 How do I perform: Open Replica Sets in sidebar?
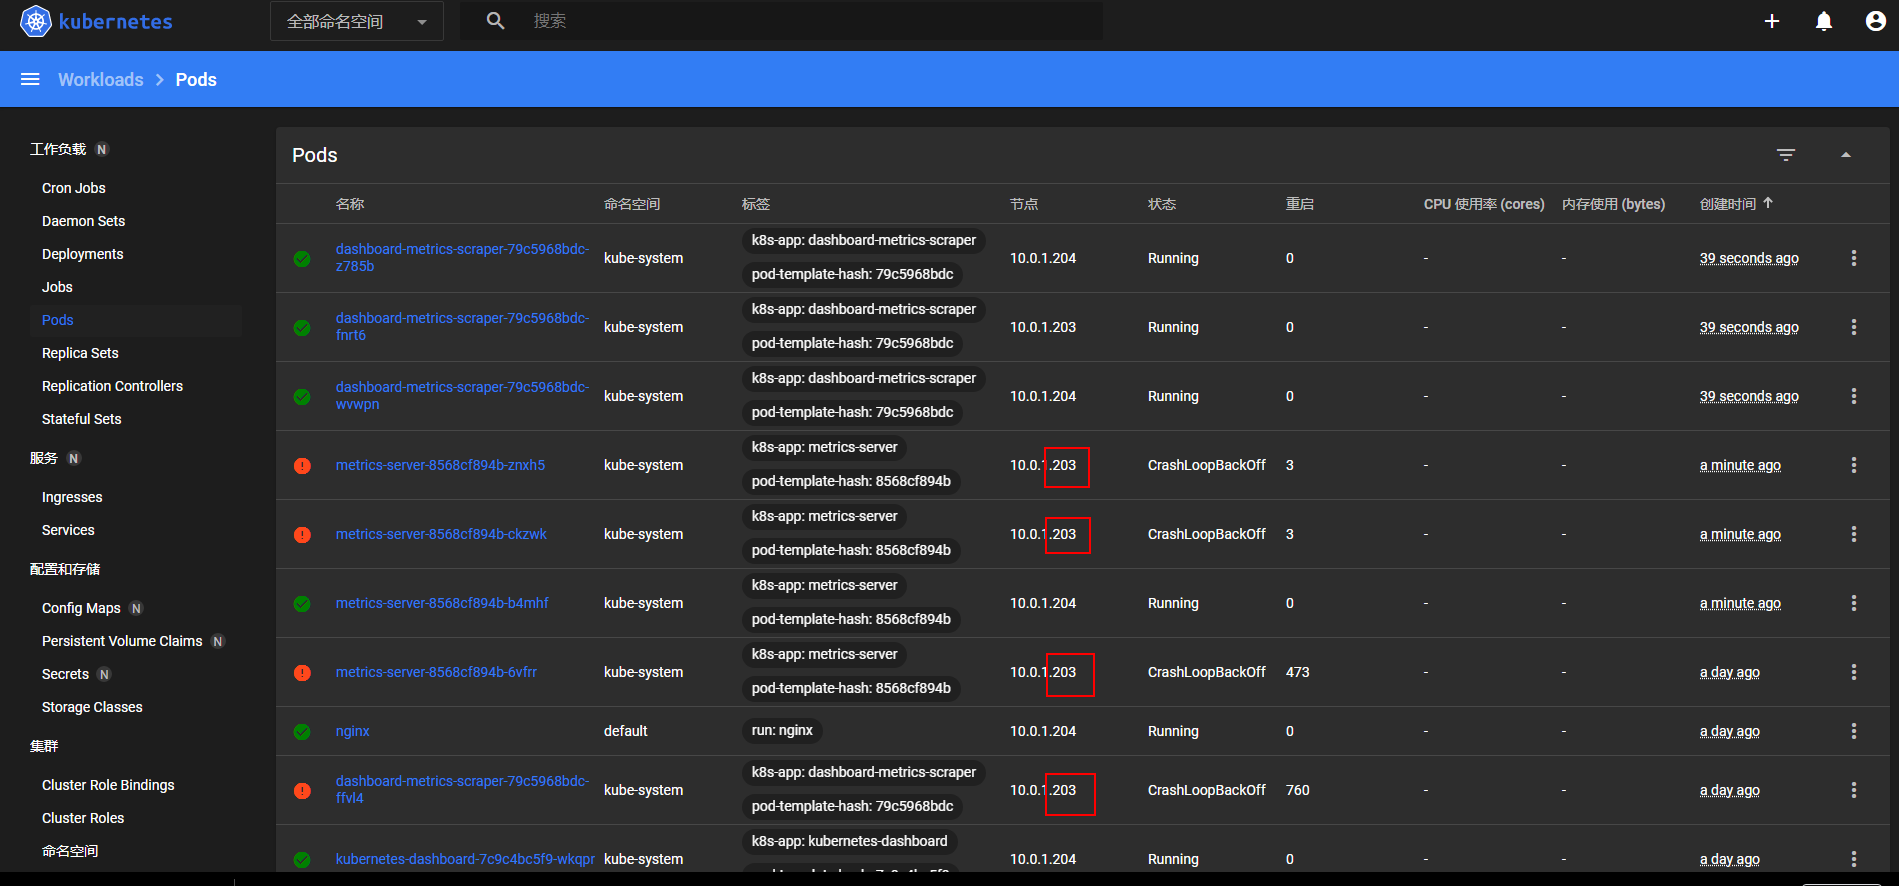[80, 353]
